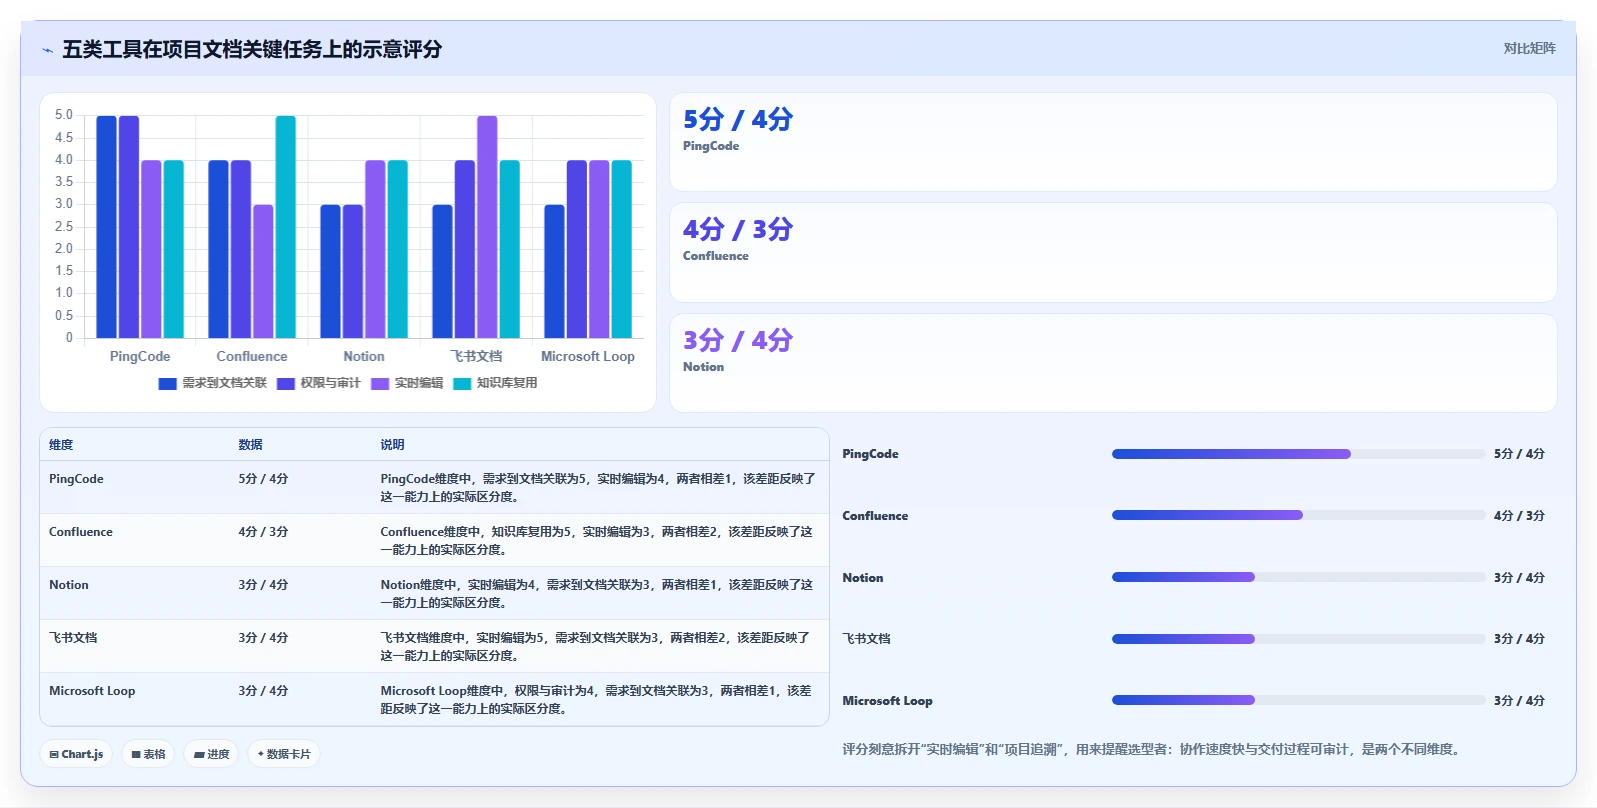Select the 进度 tag chip
Screen dimensions: 1597x808
click(211, 754)
